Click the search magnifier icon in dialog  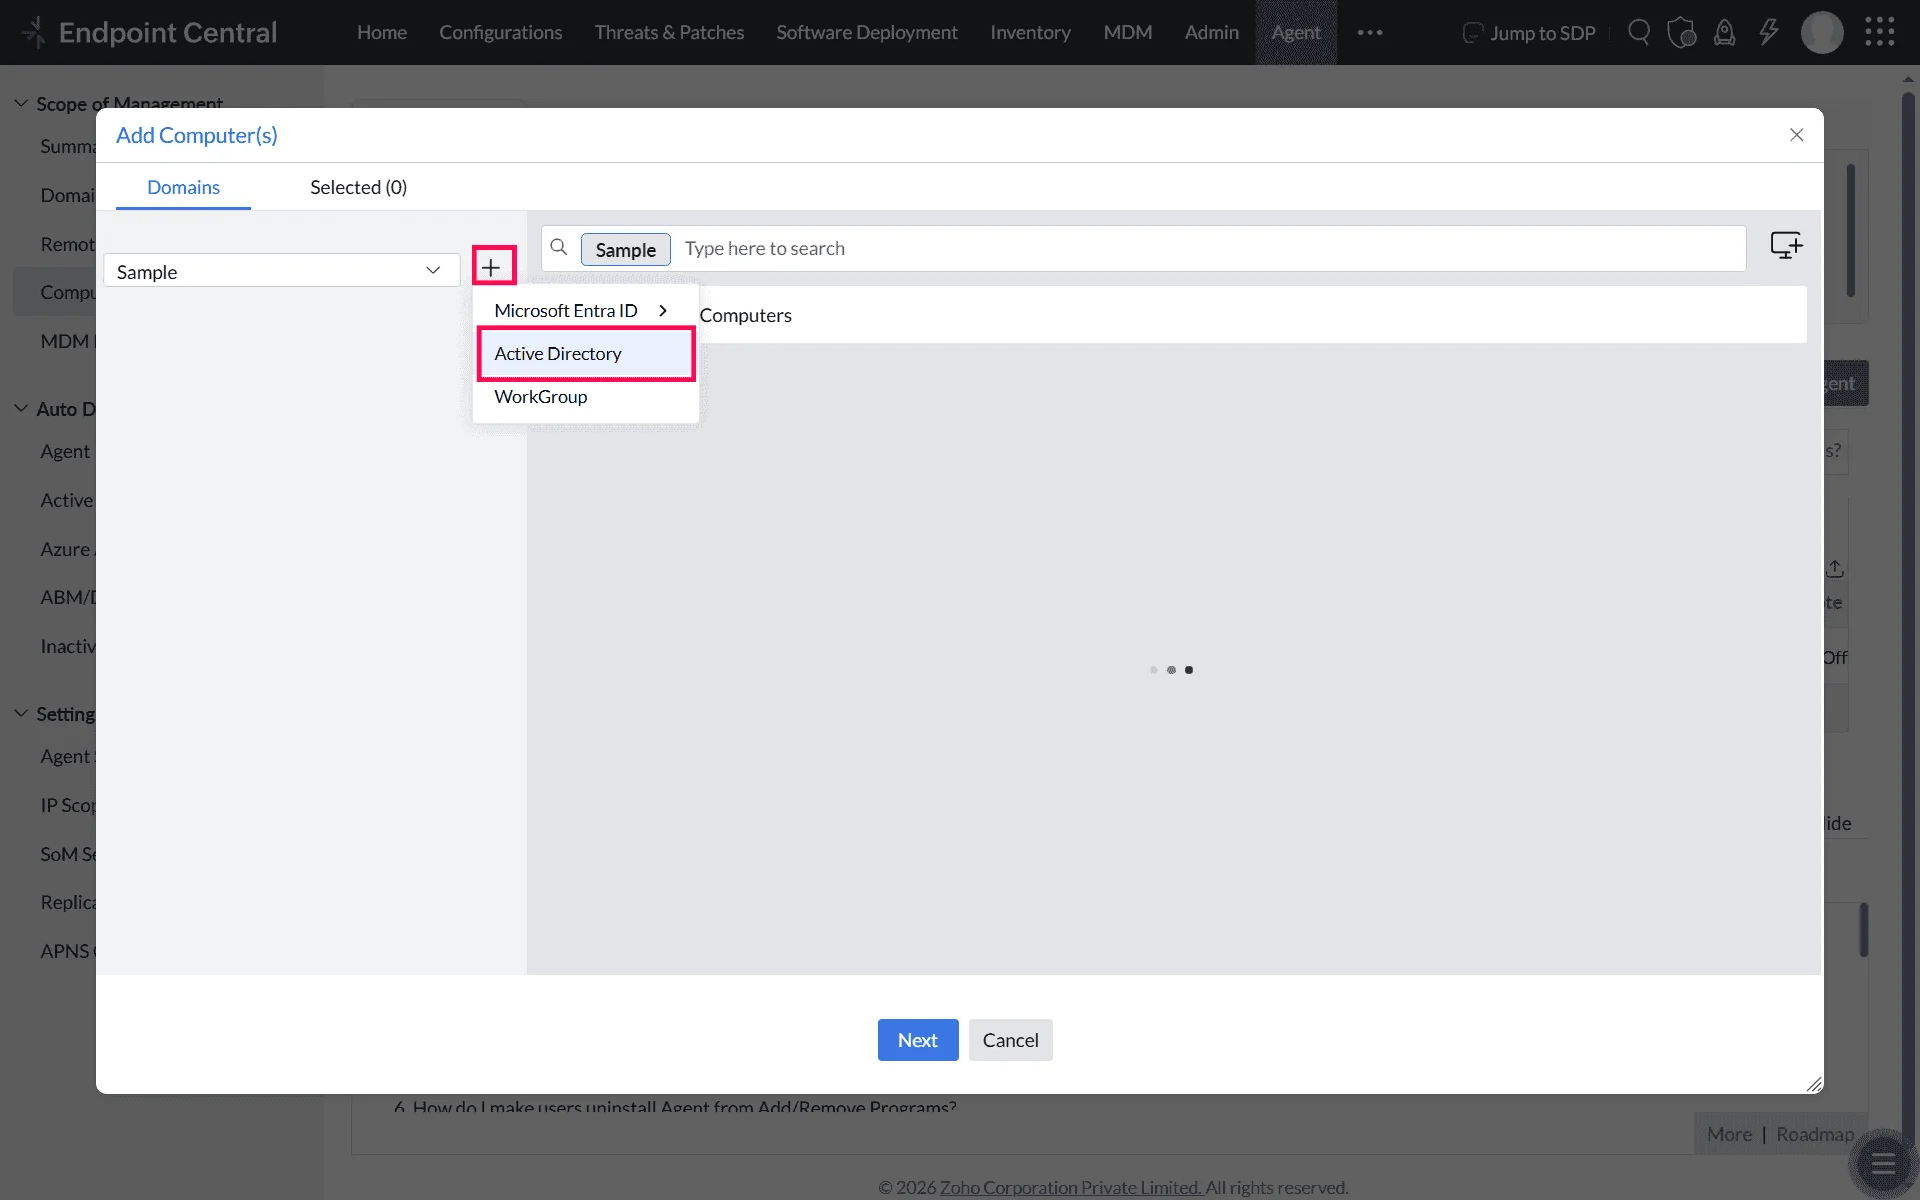pos(559,247)
